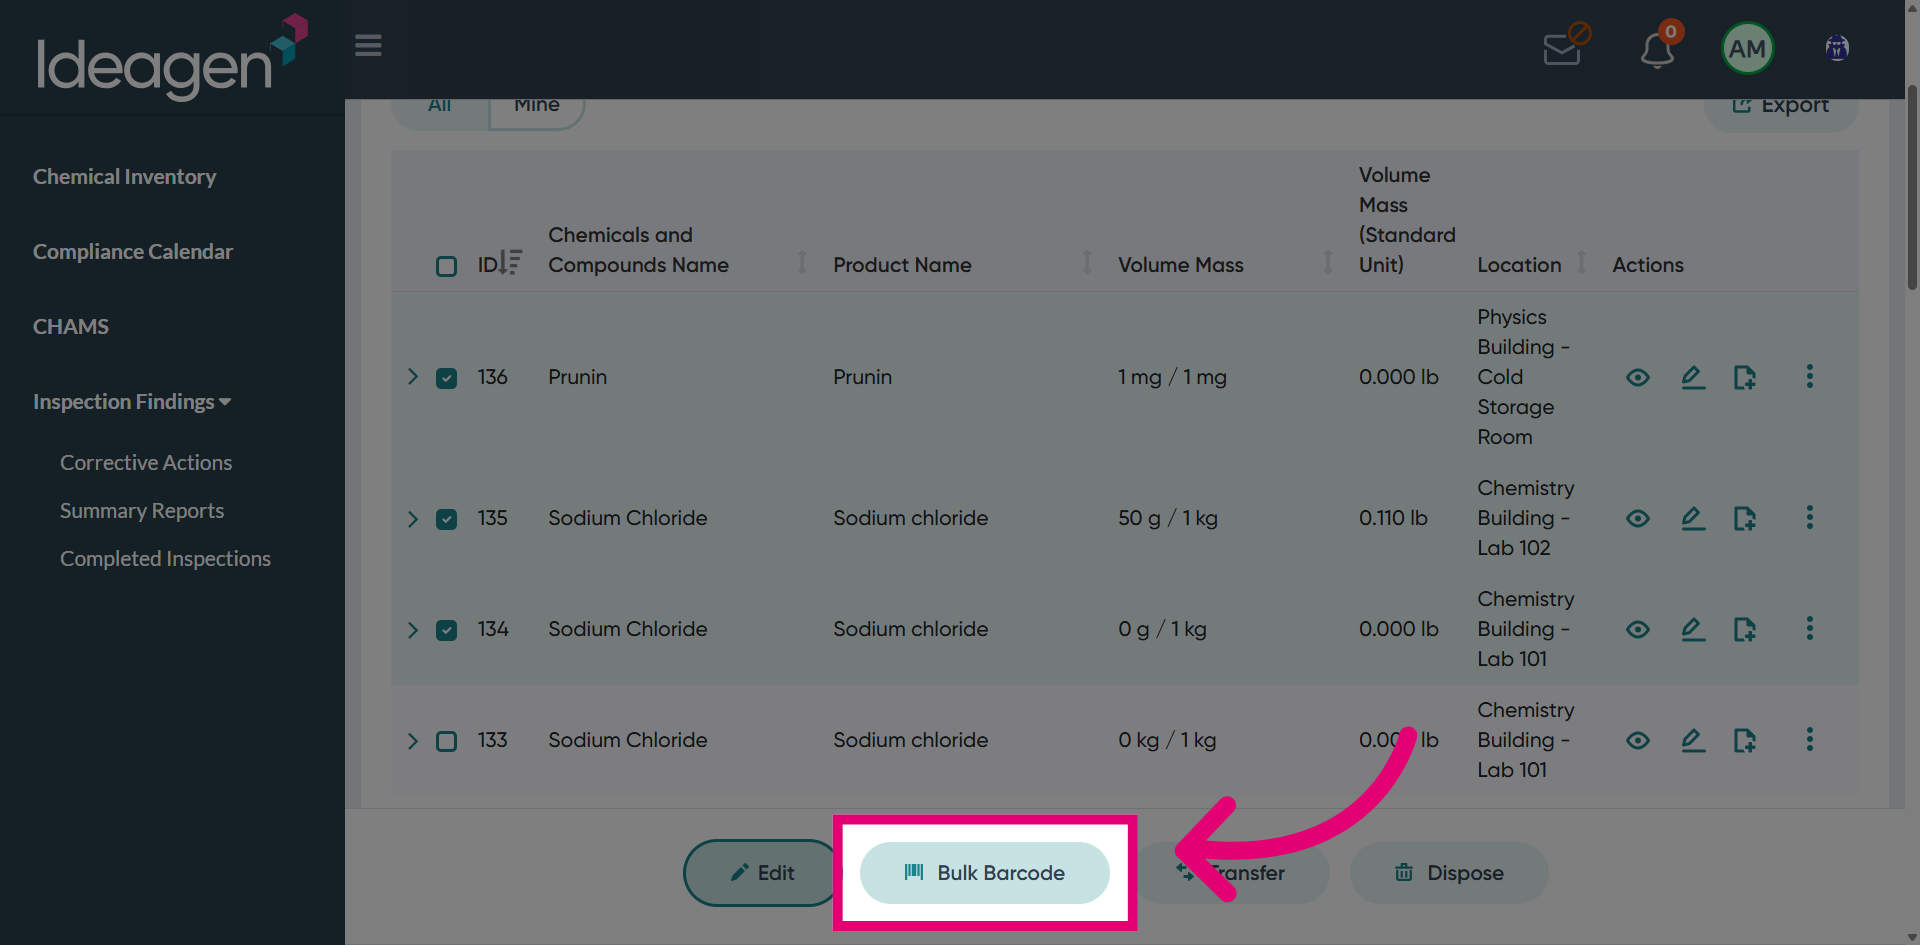Sort by Location column arrows
The height and width of the screenshot is (945, 1920).
click(1581, 262)
